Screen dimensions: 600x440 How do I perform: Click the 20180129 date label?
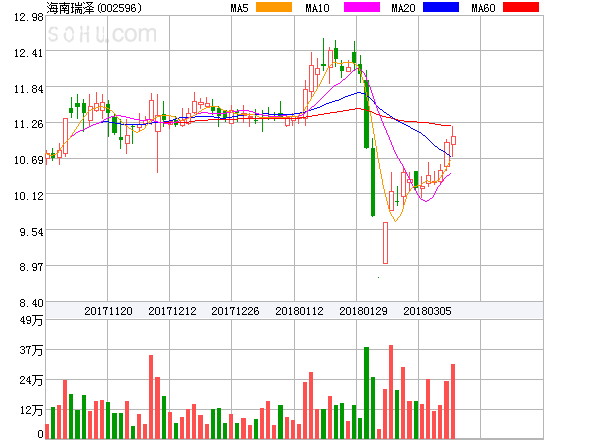[363, 311]
